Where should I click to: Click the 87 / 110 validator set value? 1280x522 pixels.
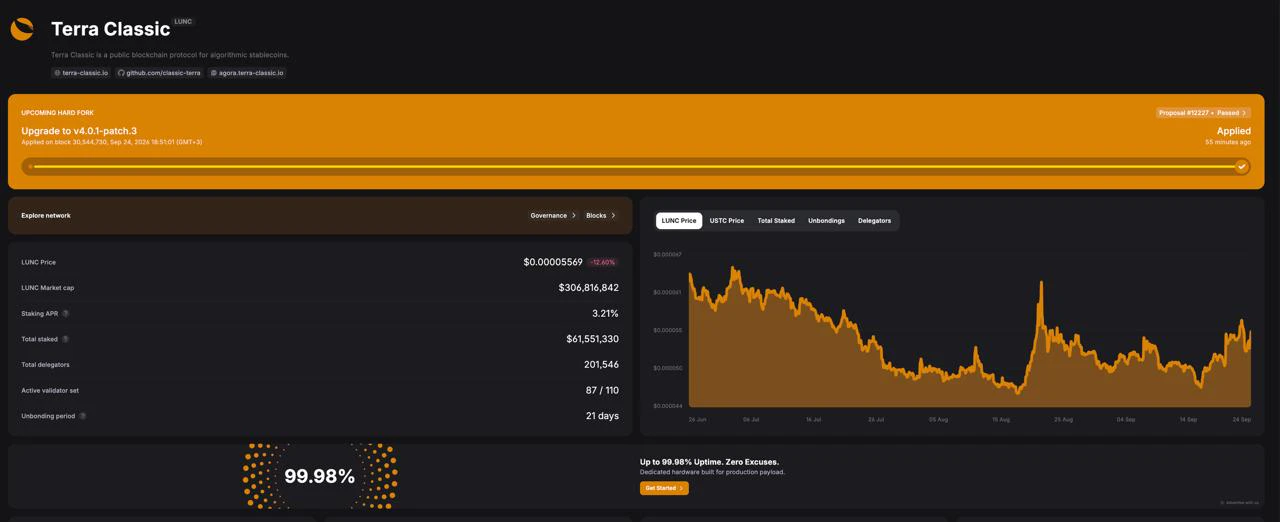[602, 390]
